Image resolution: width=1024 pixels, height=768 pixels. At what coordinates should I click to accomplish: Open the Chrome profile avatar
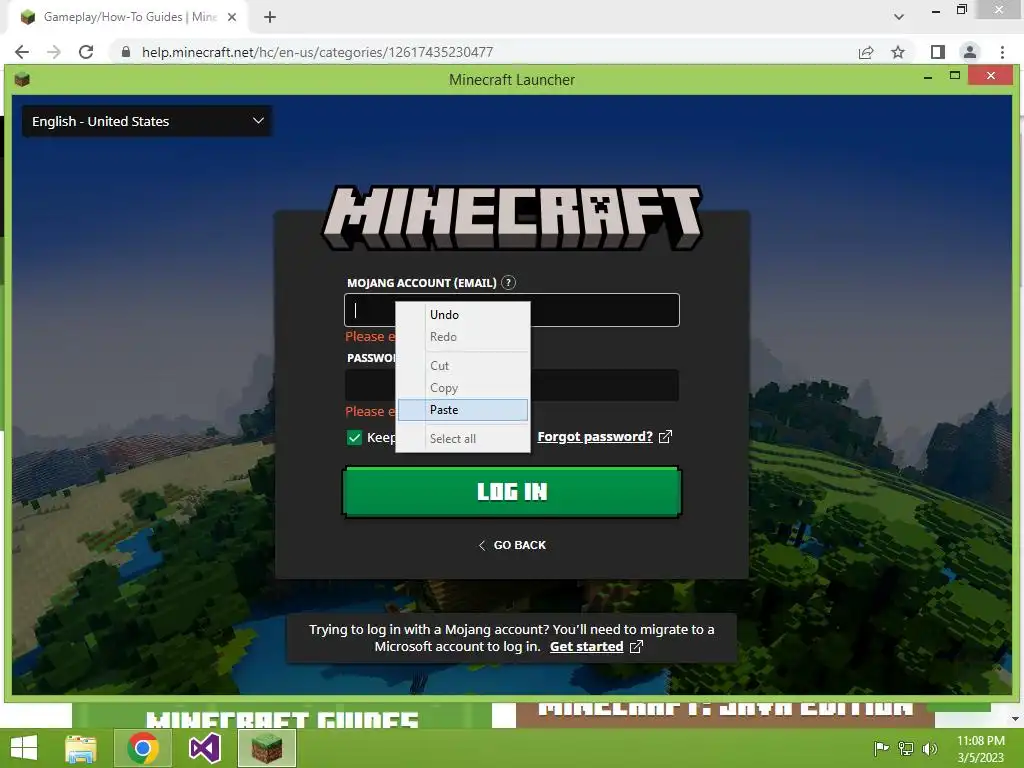click(970, 52)
